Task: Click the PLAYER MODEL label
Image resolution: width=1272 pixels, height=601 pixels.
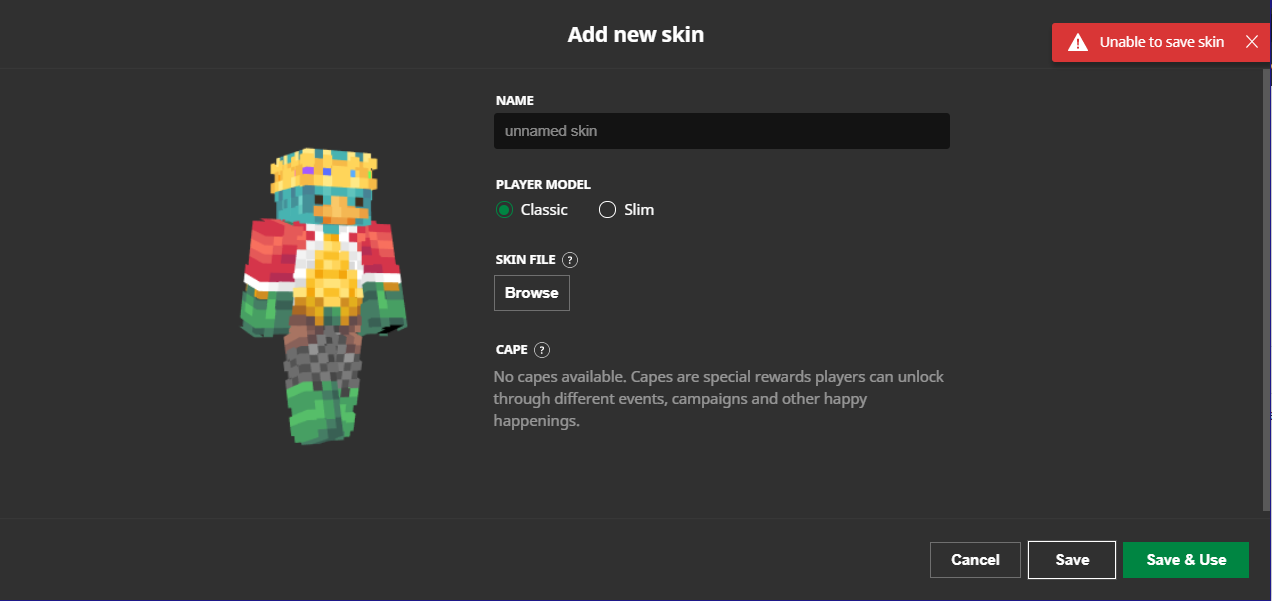Action: point(543,185)
